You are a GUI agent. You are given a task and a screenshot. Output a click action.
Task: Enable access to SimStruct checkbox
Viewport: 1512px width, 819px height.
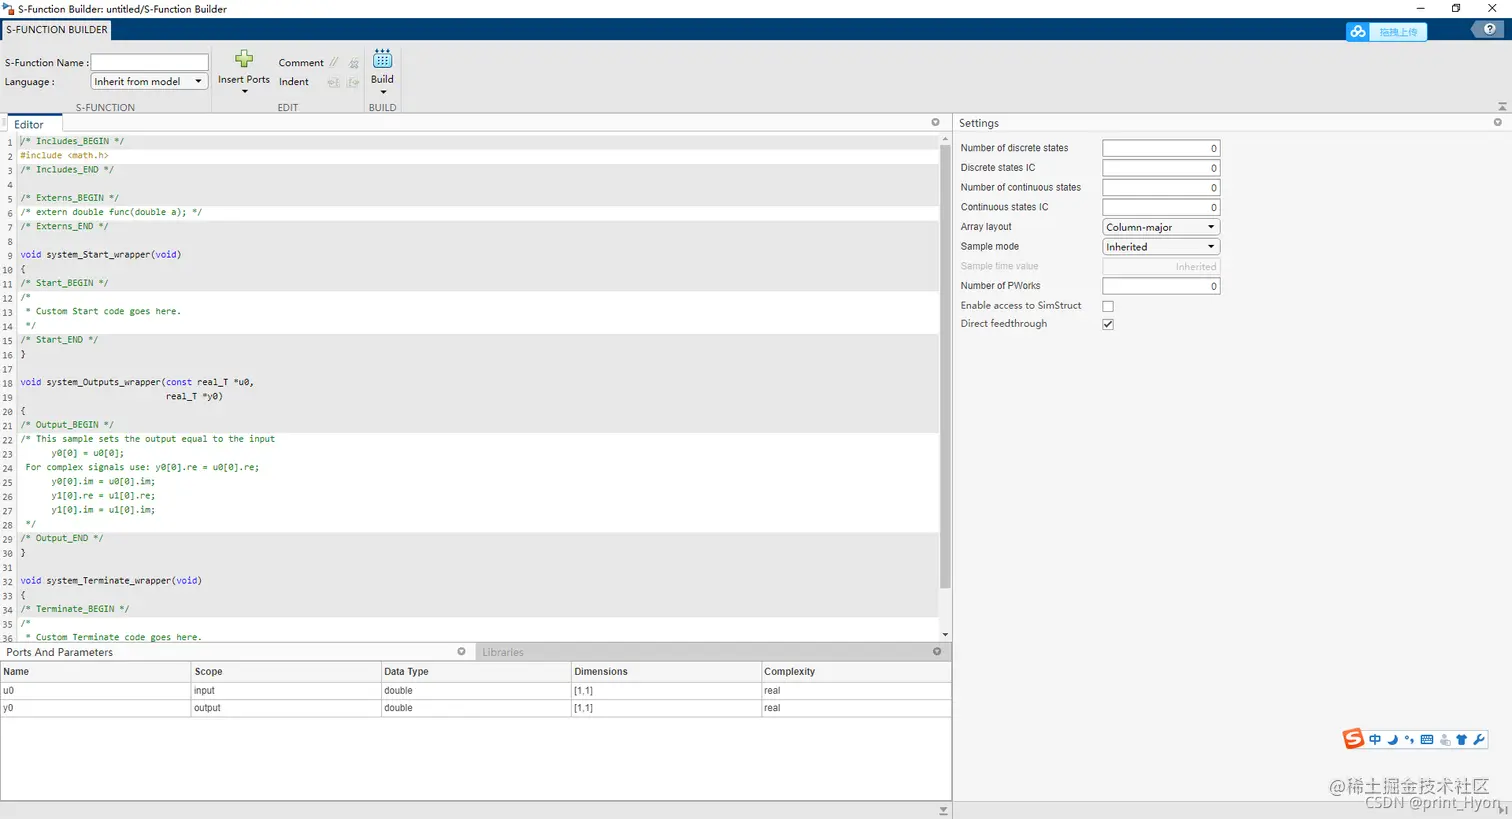click(1108, 306)
